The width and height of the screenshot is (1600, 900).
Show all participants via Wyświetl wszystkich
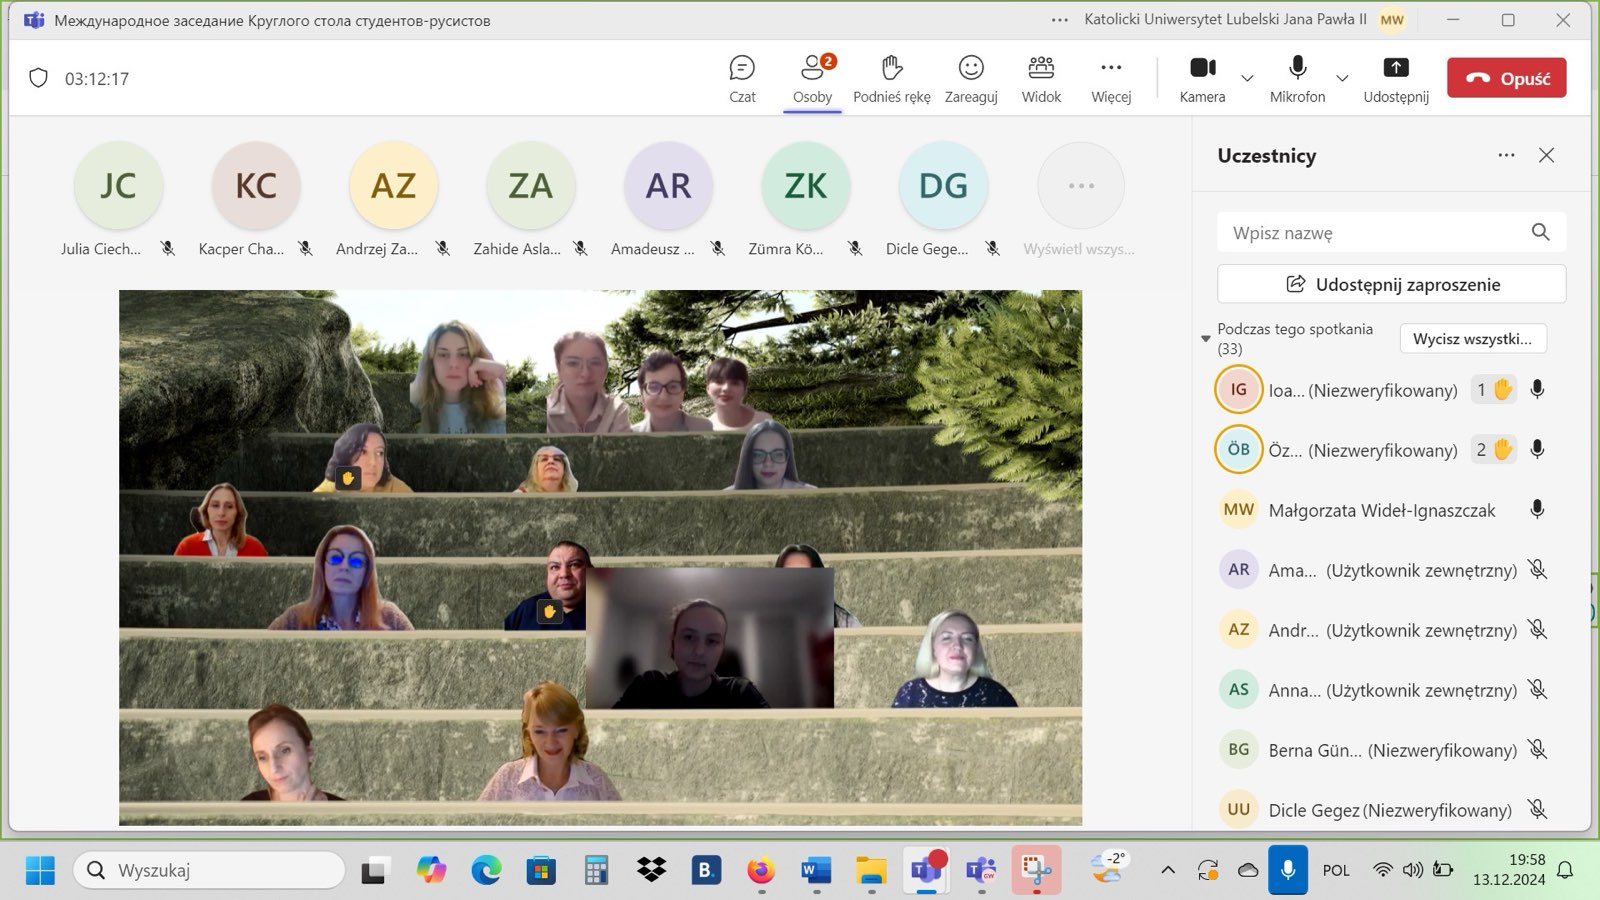(1080, 187)
